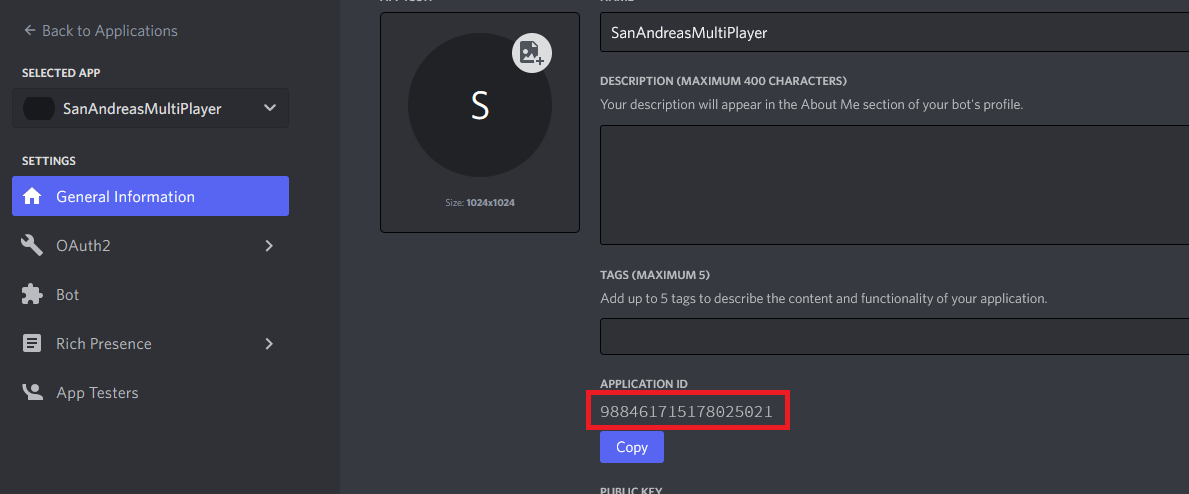1189x494 pixels.
Task: Click the home icon beside General Information
Action: pos(32,197)
